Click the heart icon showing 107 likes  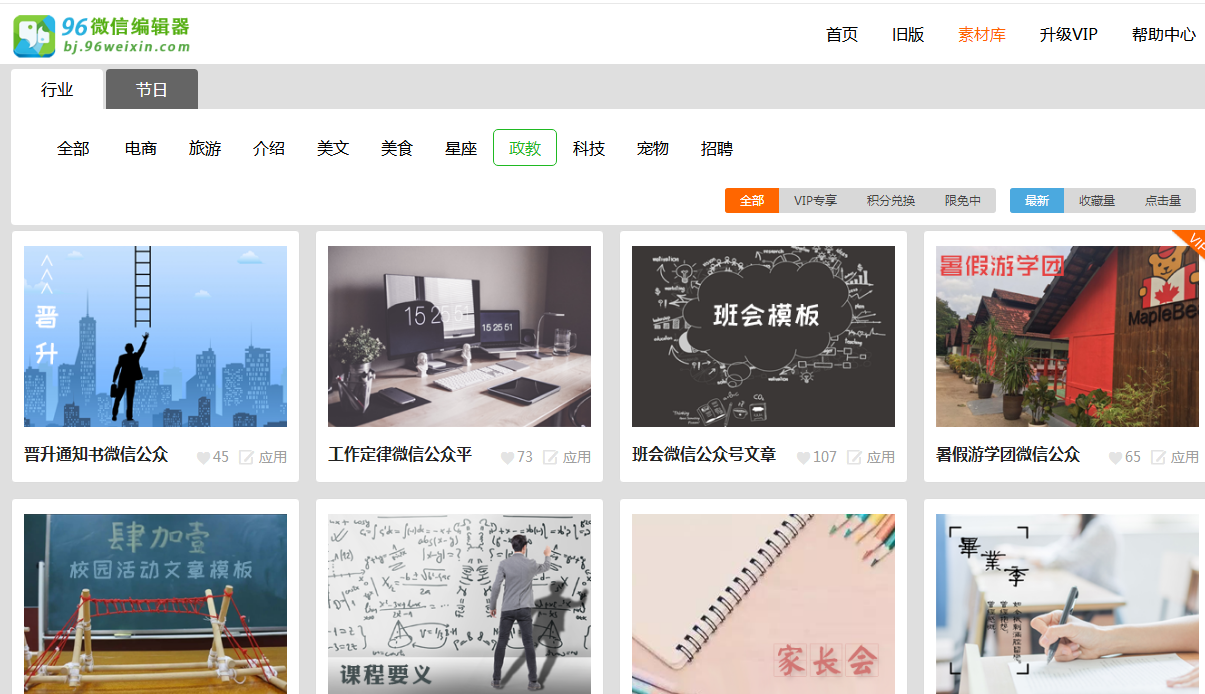point(803,457)
